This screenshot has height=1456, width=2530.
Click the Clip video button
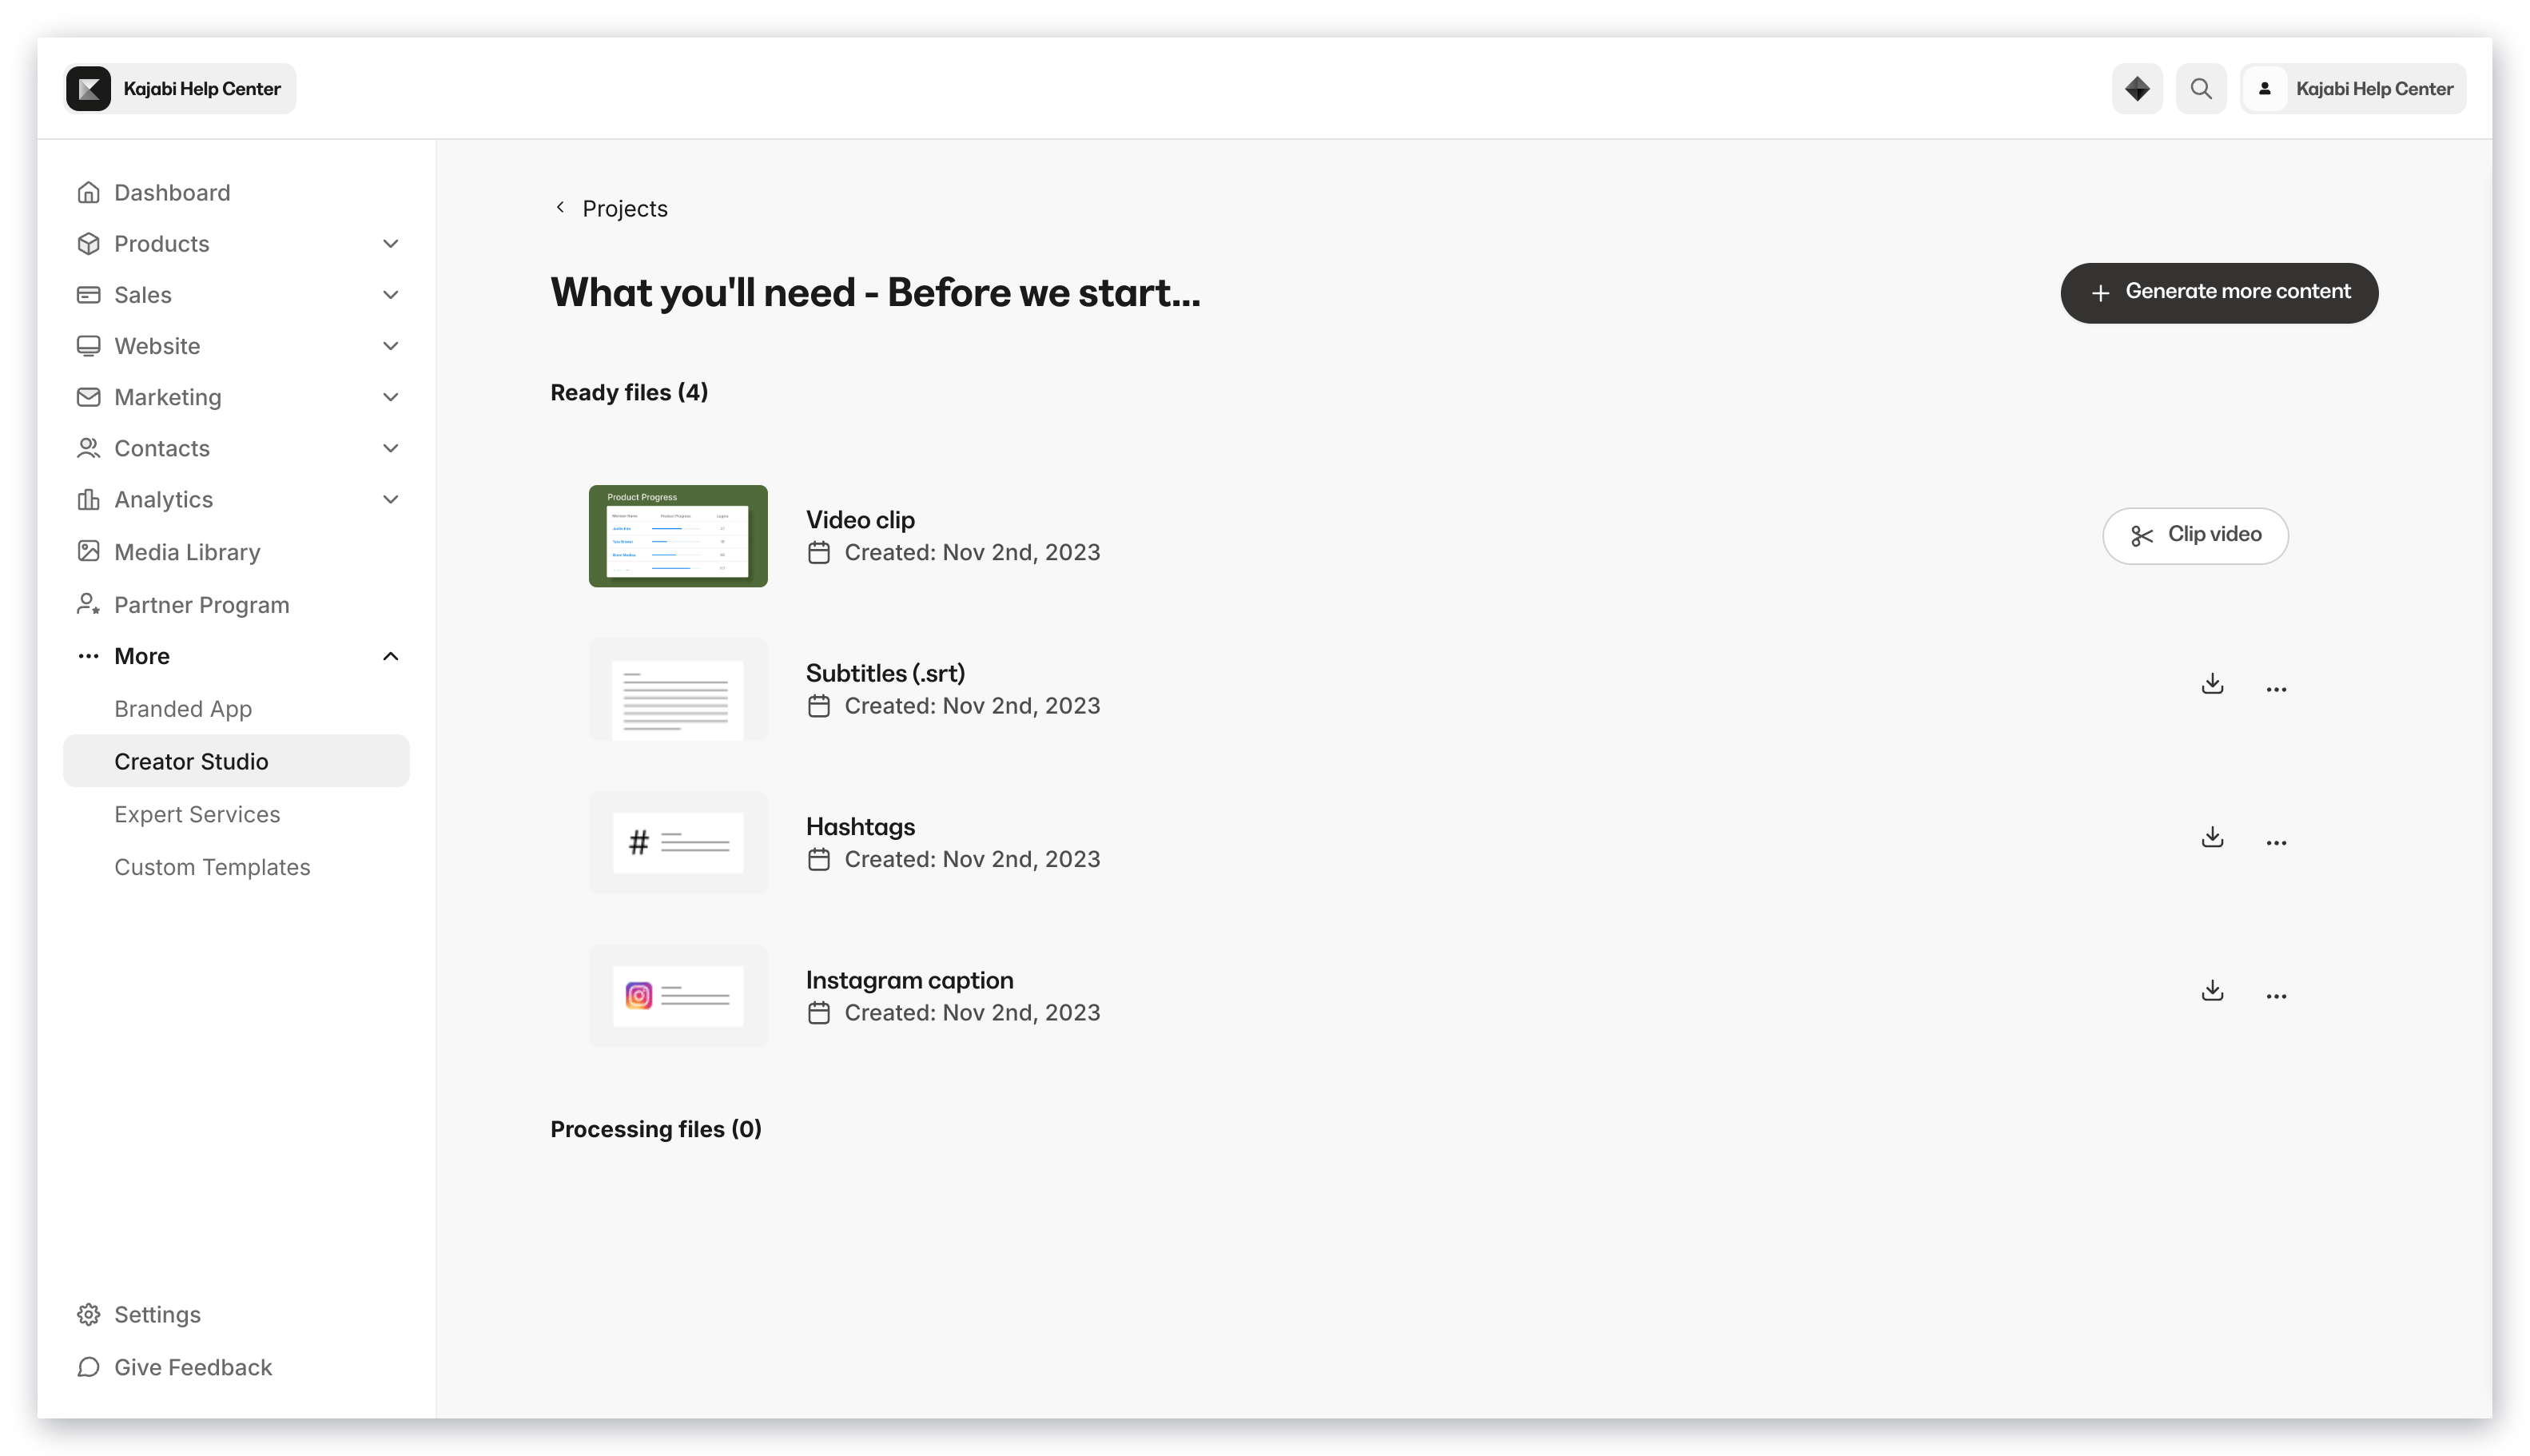tap(2195, 535)
